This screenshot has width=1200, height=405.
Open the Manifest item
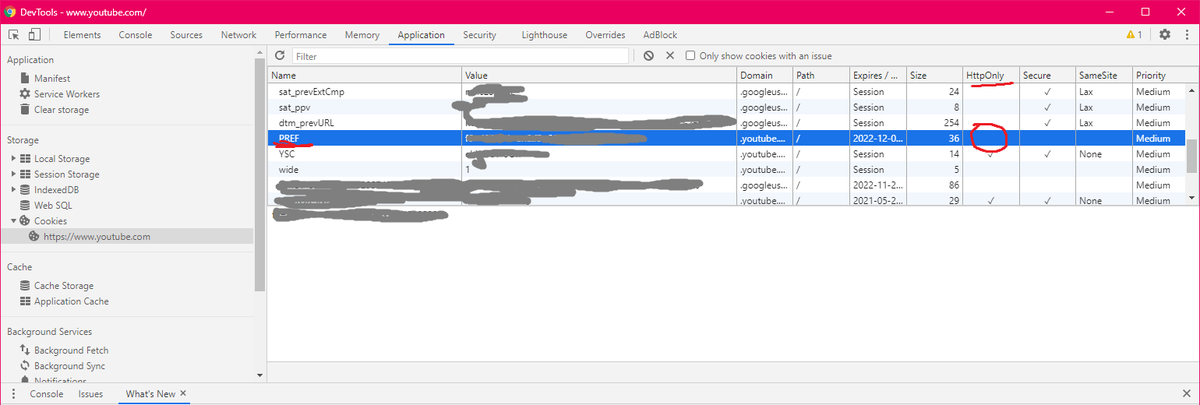point(52,78)
